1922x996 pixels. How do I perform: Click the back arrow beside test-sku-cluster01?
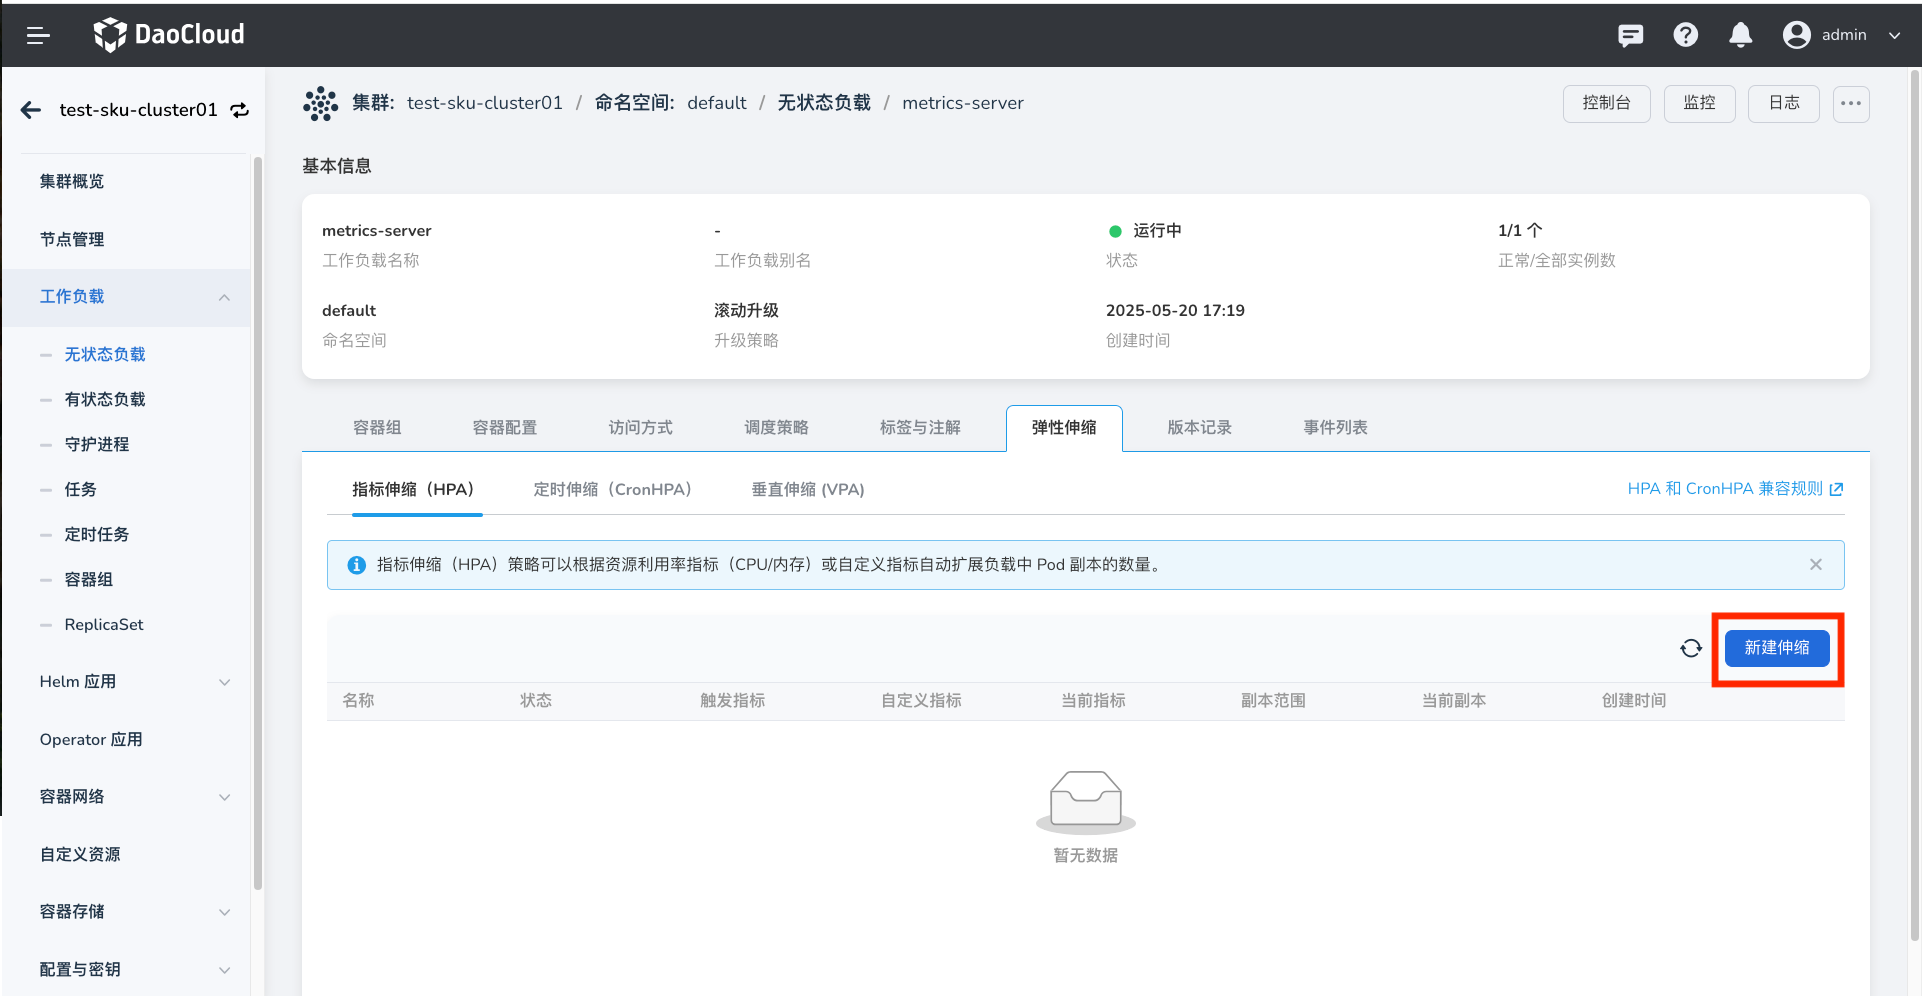31,110
